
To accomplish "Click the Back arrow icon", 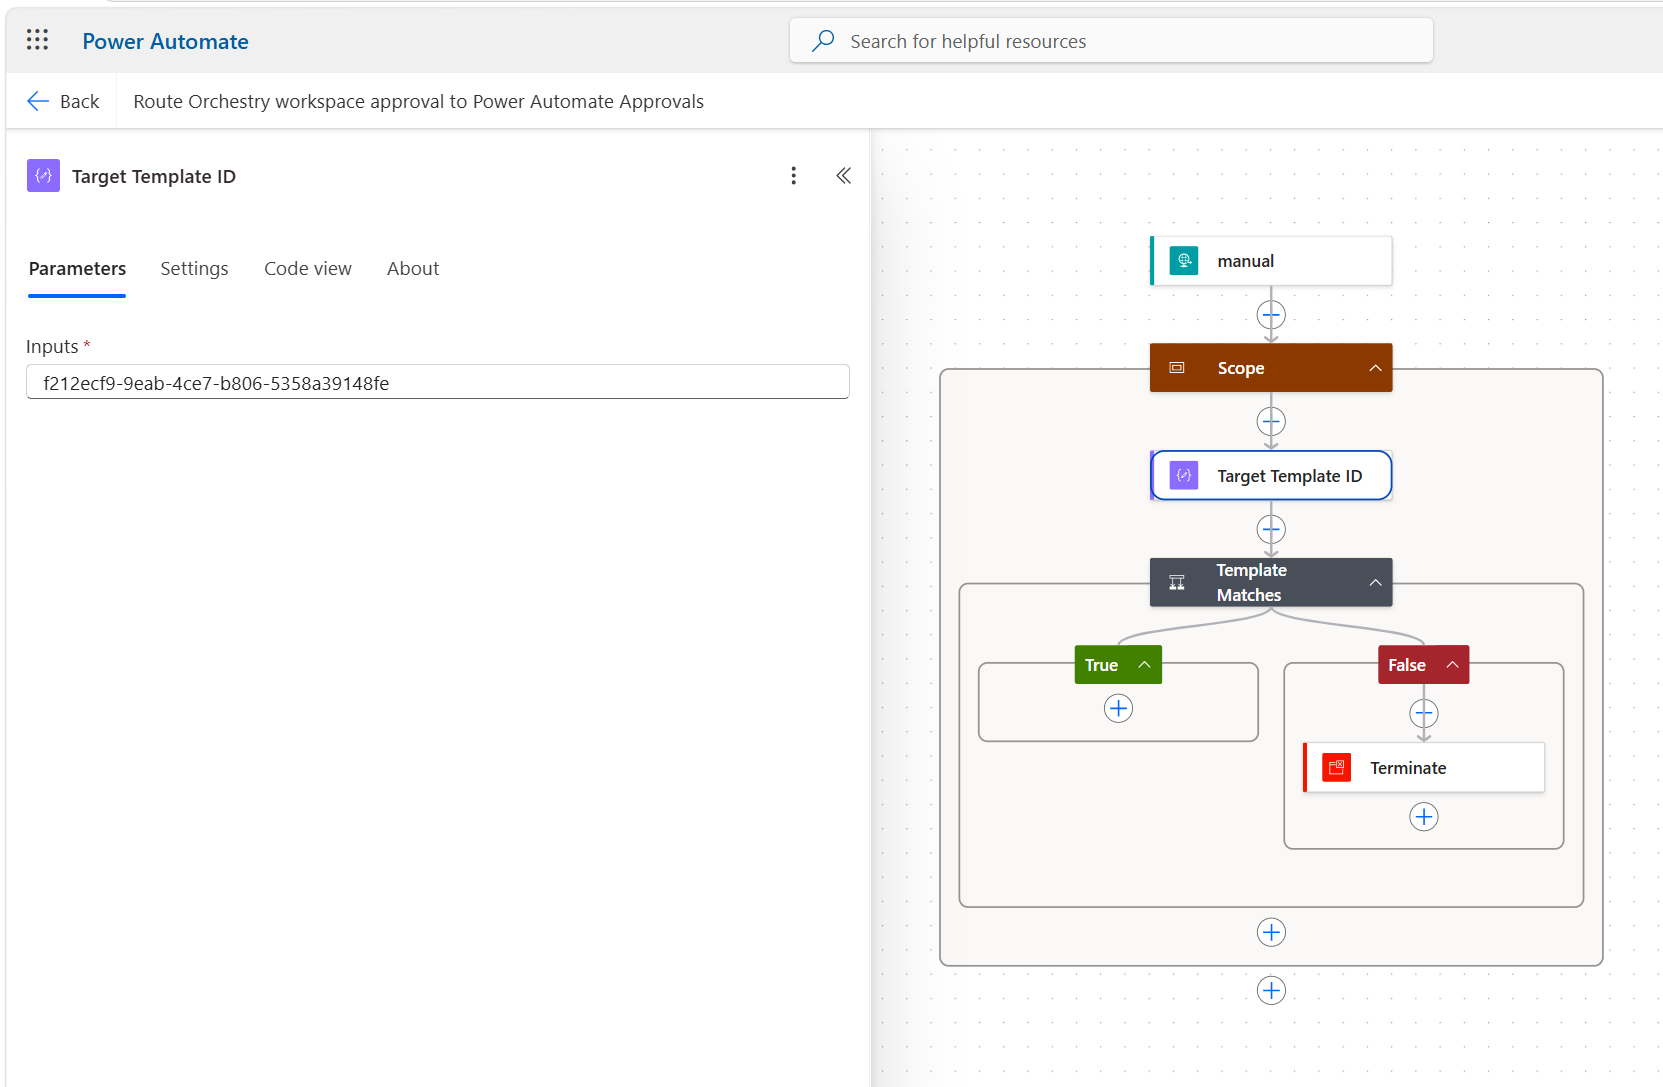I will 38,101.
